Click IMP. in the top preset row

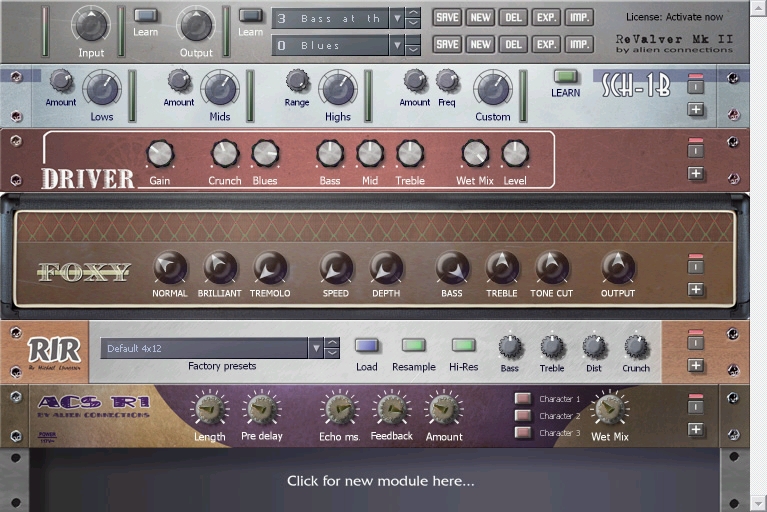point(579,18)
